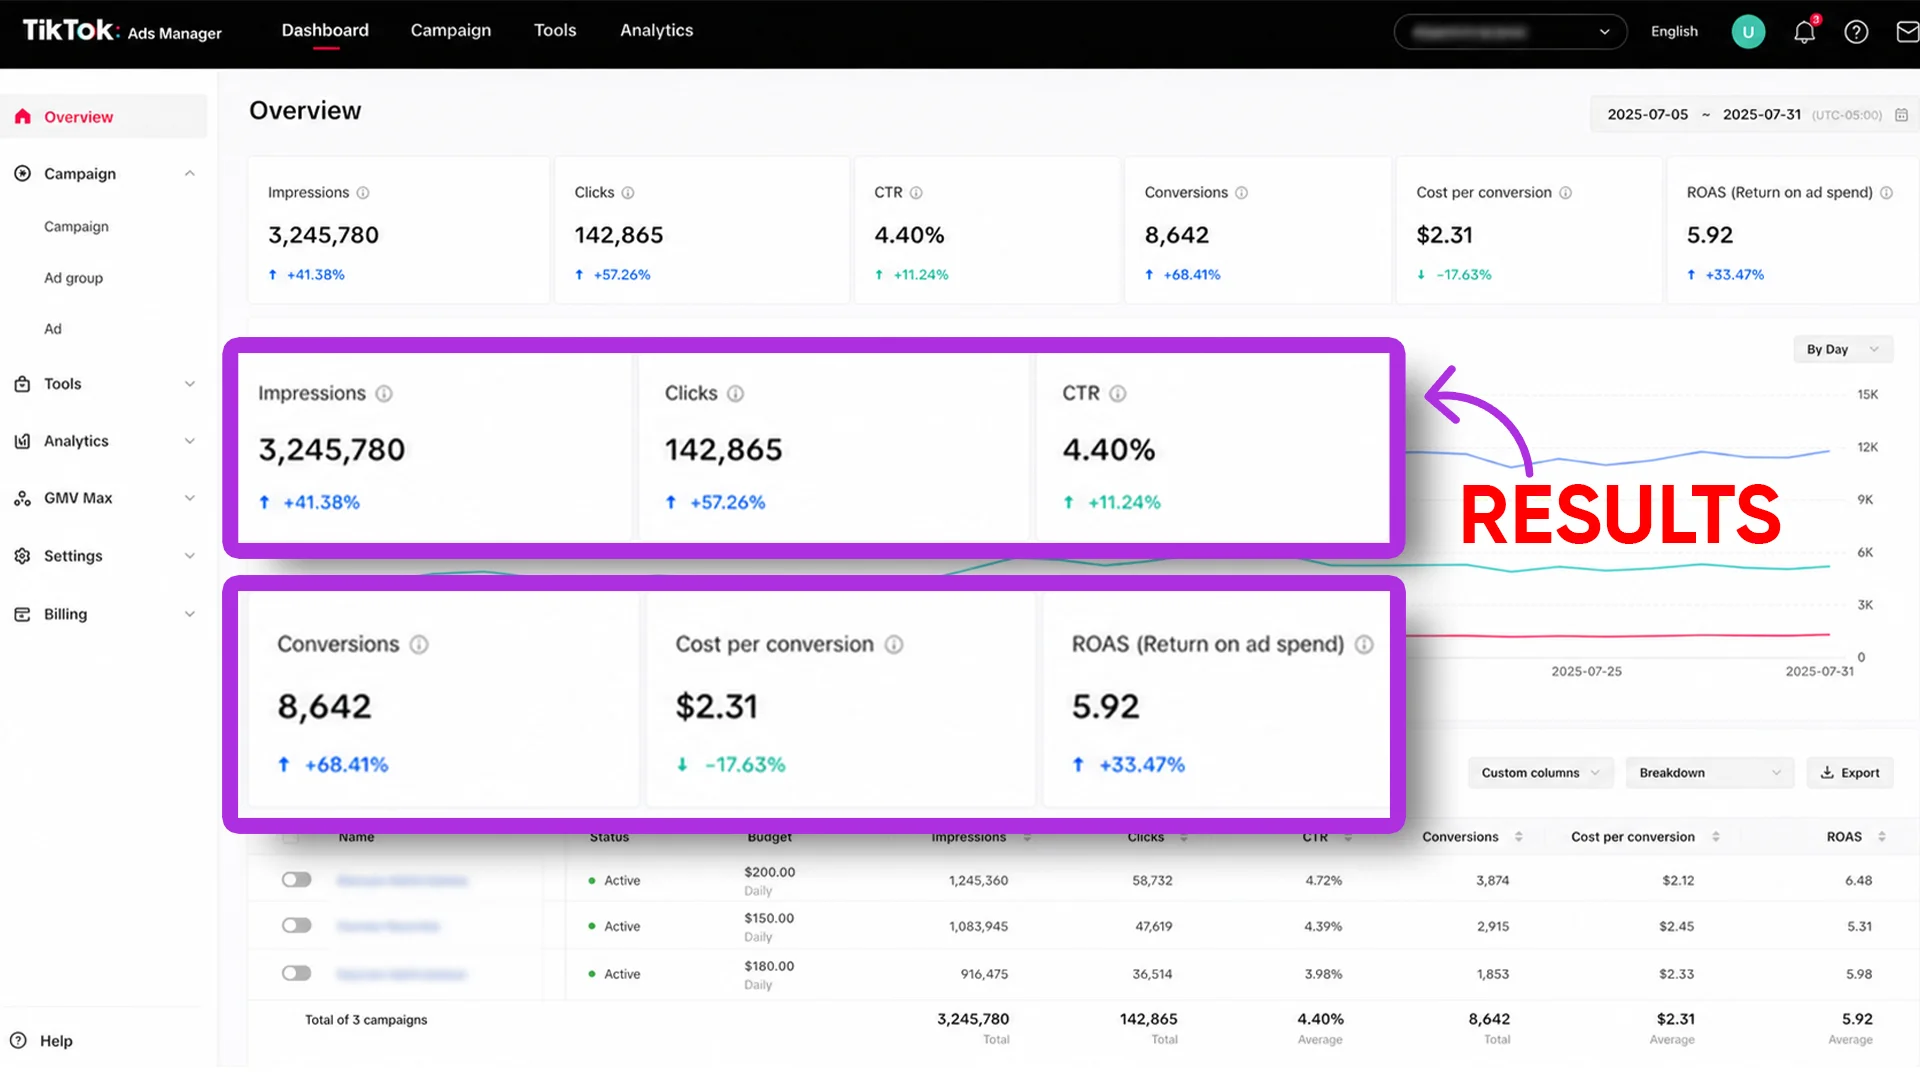Open the Ad group sidebar link
This screenshot has width=1920, height=1080.
pyautogui.click(x=73, y=278)
